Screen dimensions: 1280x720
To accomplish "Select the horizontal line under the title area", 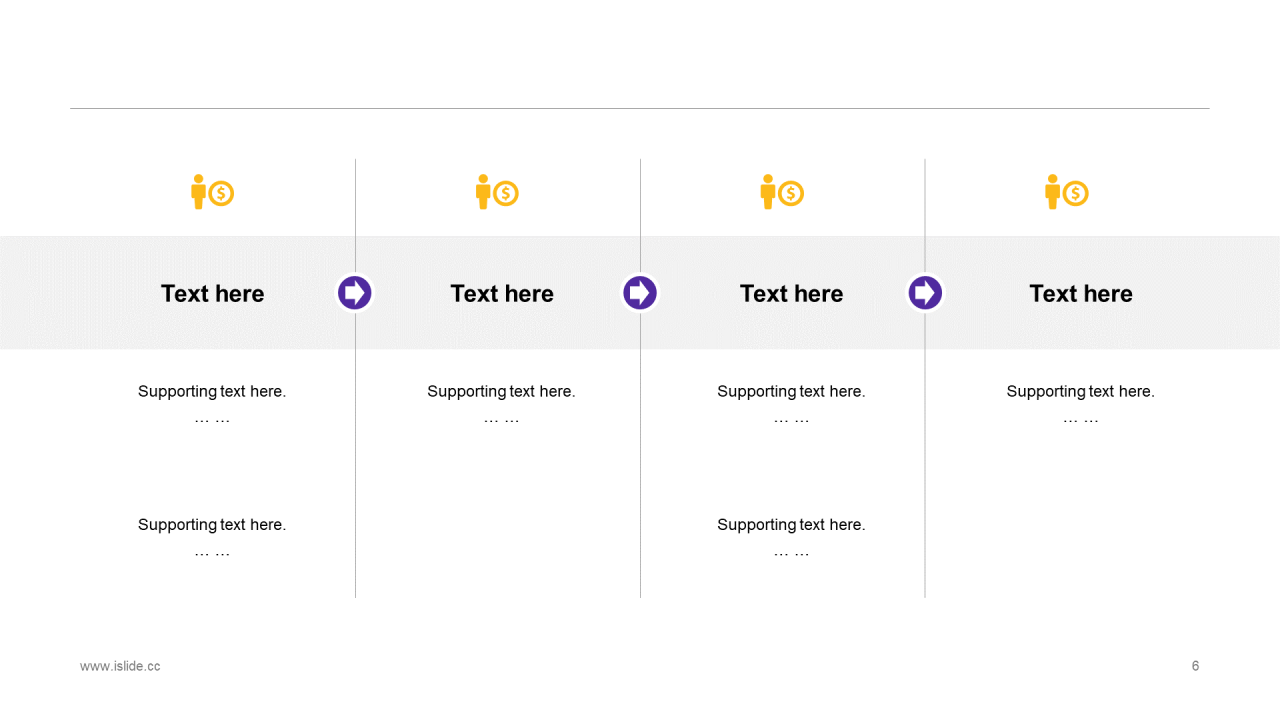I will coord(640,108).
